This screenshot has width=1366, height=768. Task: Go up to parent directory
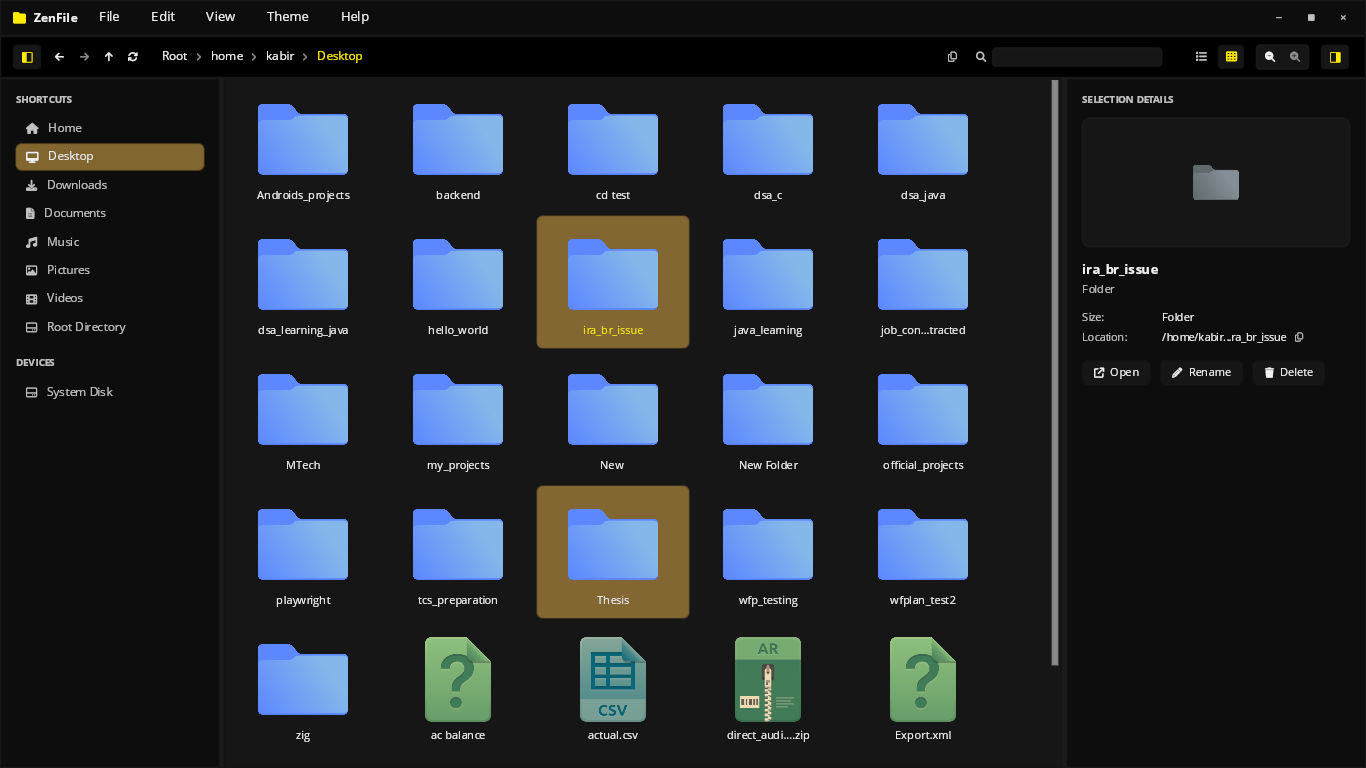pos(108,57)
